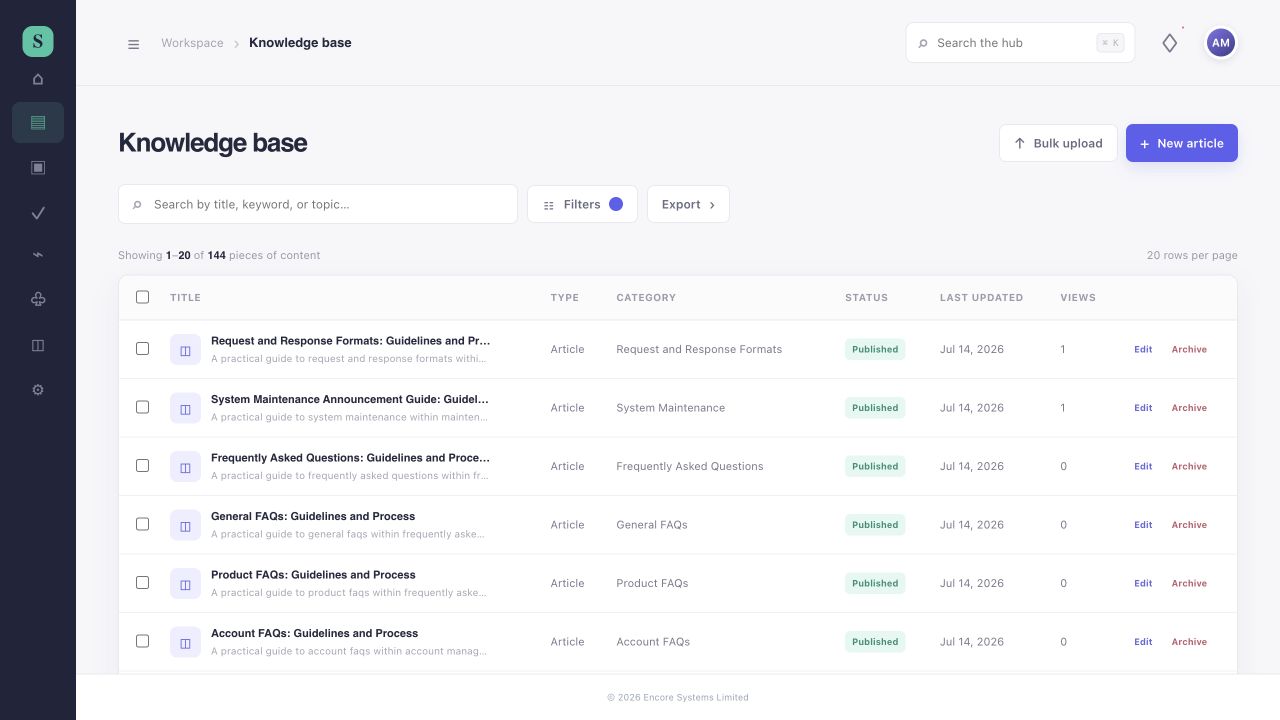Image resolution: width=1280 pixels, height=720 pixels.
Task: Sort by Last Updated column header
Action: [981, 297]
